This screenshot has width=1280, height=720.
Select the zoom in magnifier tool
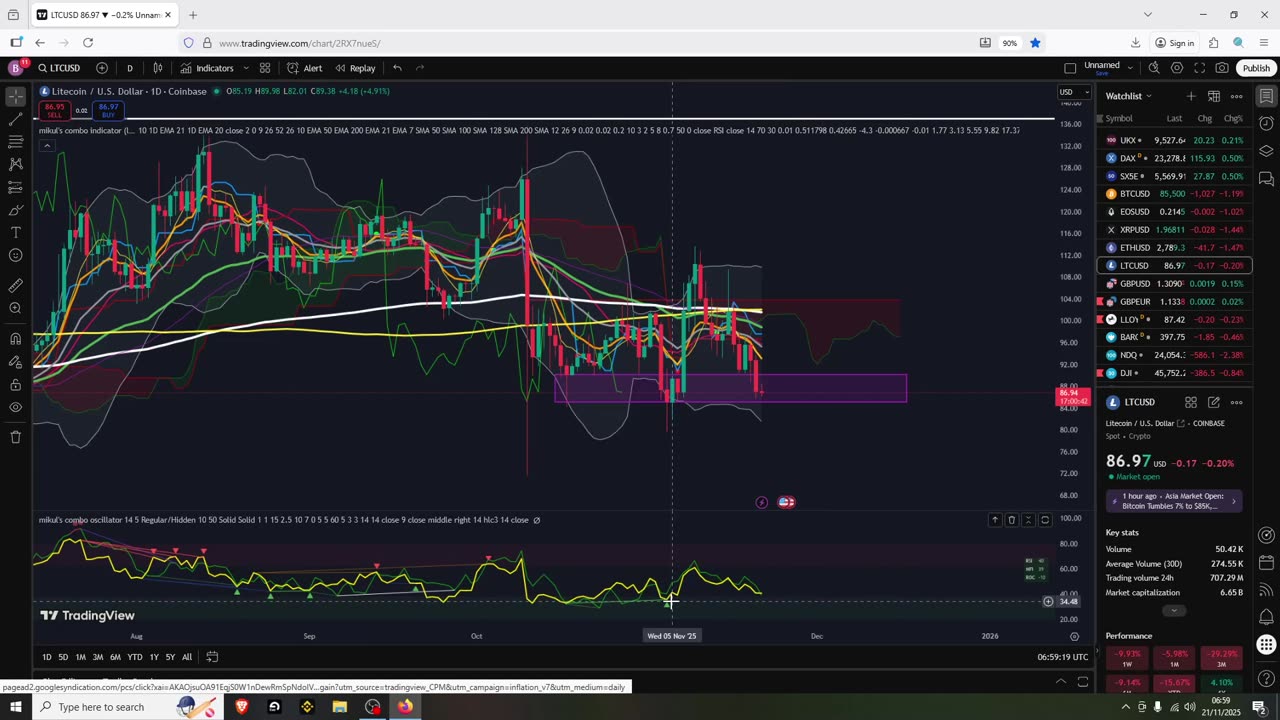pos(16,308)
